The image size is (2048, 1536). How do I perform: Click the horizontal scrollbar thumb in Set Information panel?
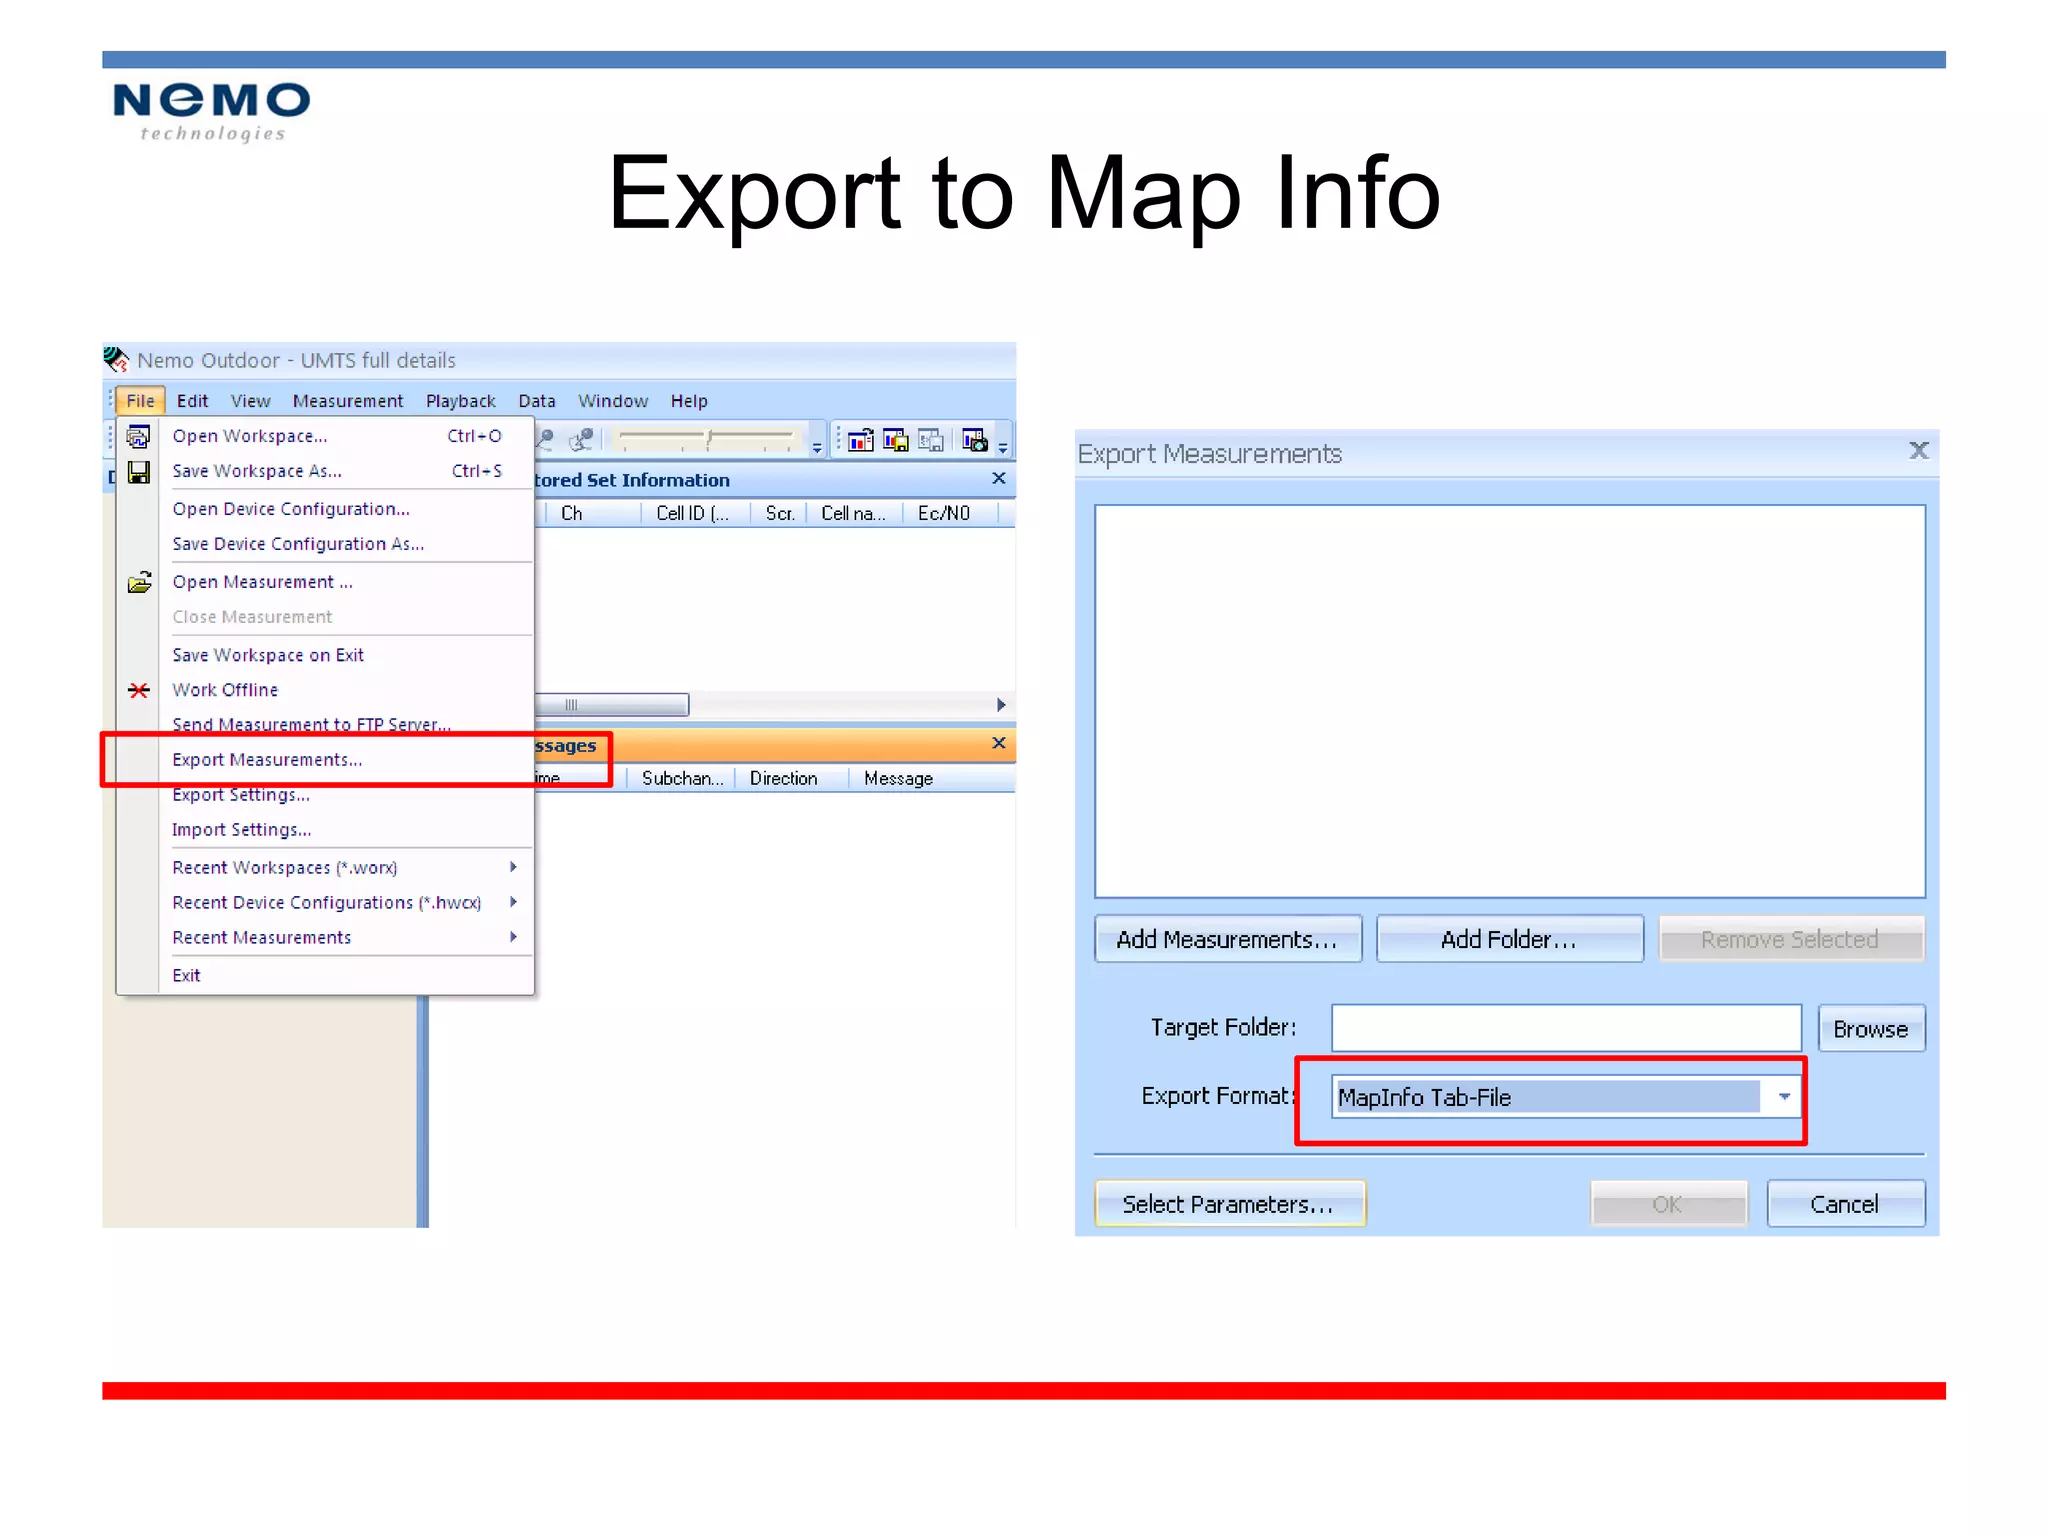[612, 705]
